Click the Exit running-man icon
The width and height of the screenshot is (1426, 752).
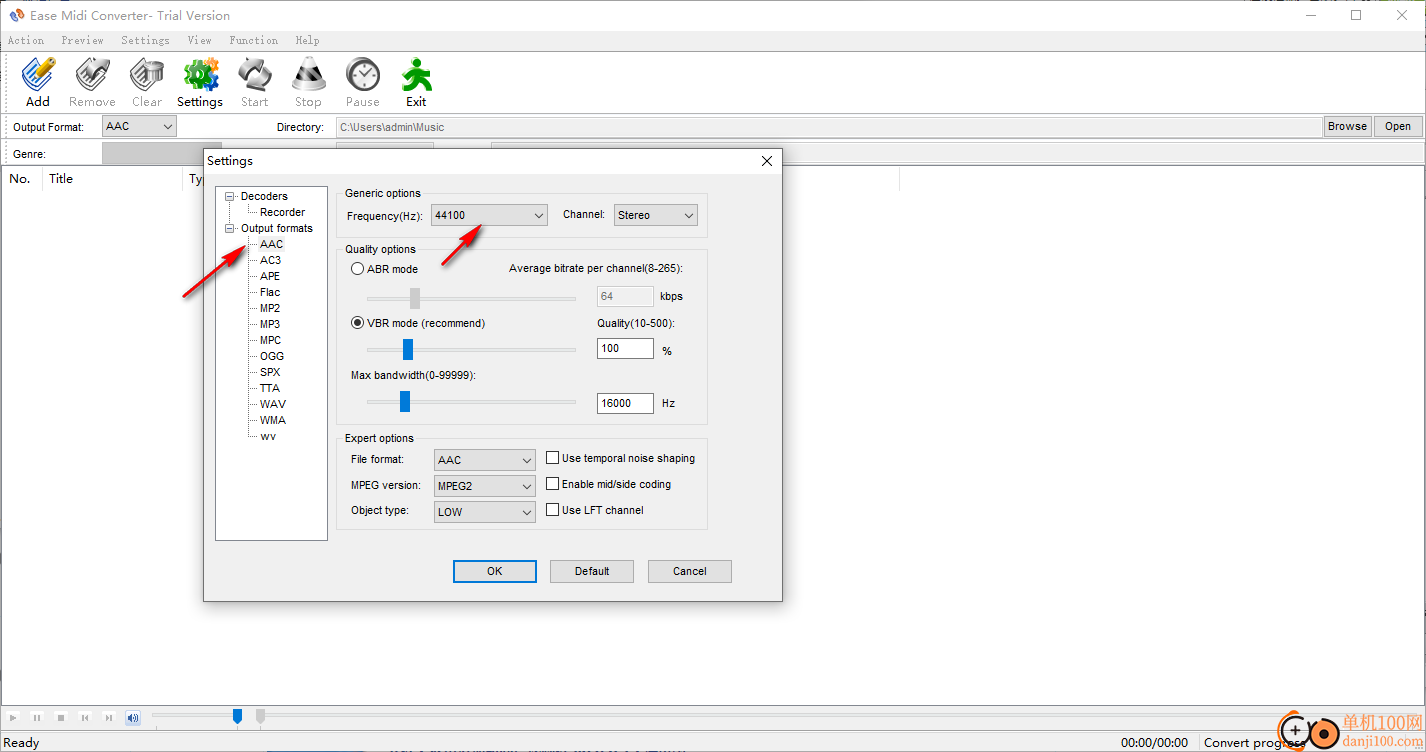click(x=416, y=82)
